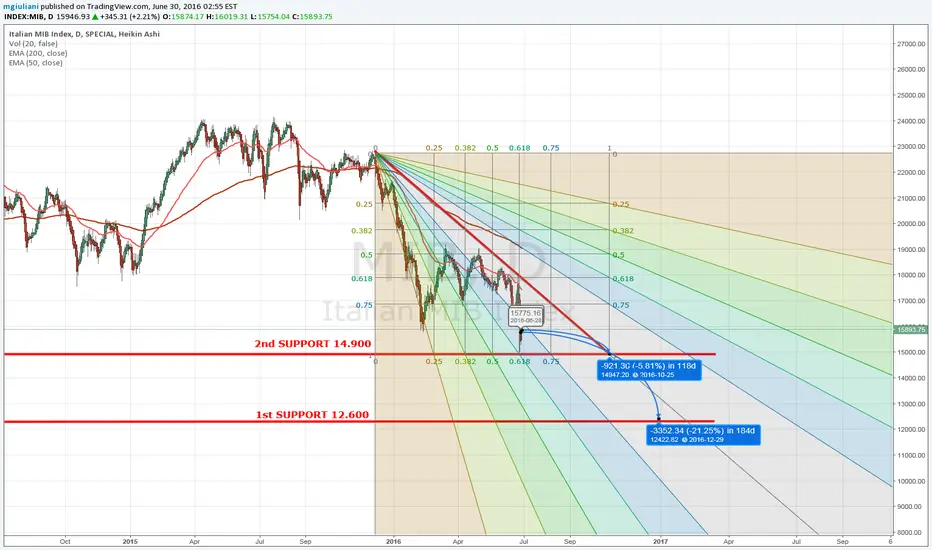
Task: Click the change value +345.31 (+2.21%)
Action: pos(131,17)
